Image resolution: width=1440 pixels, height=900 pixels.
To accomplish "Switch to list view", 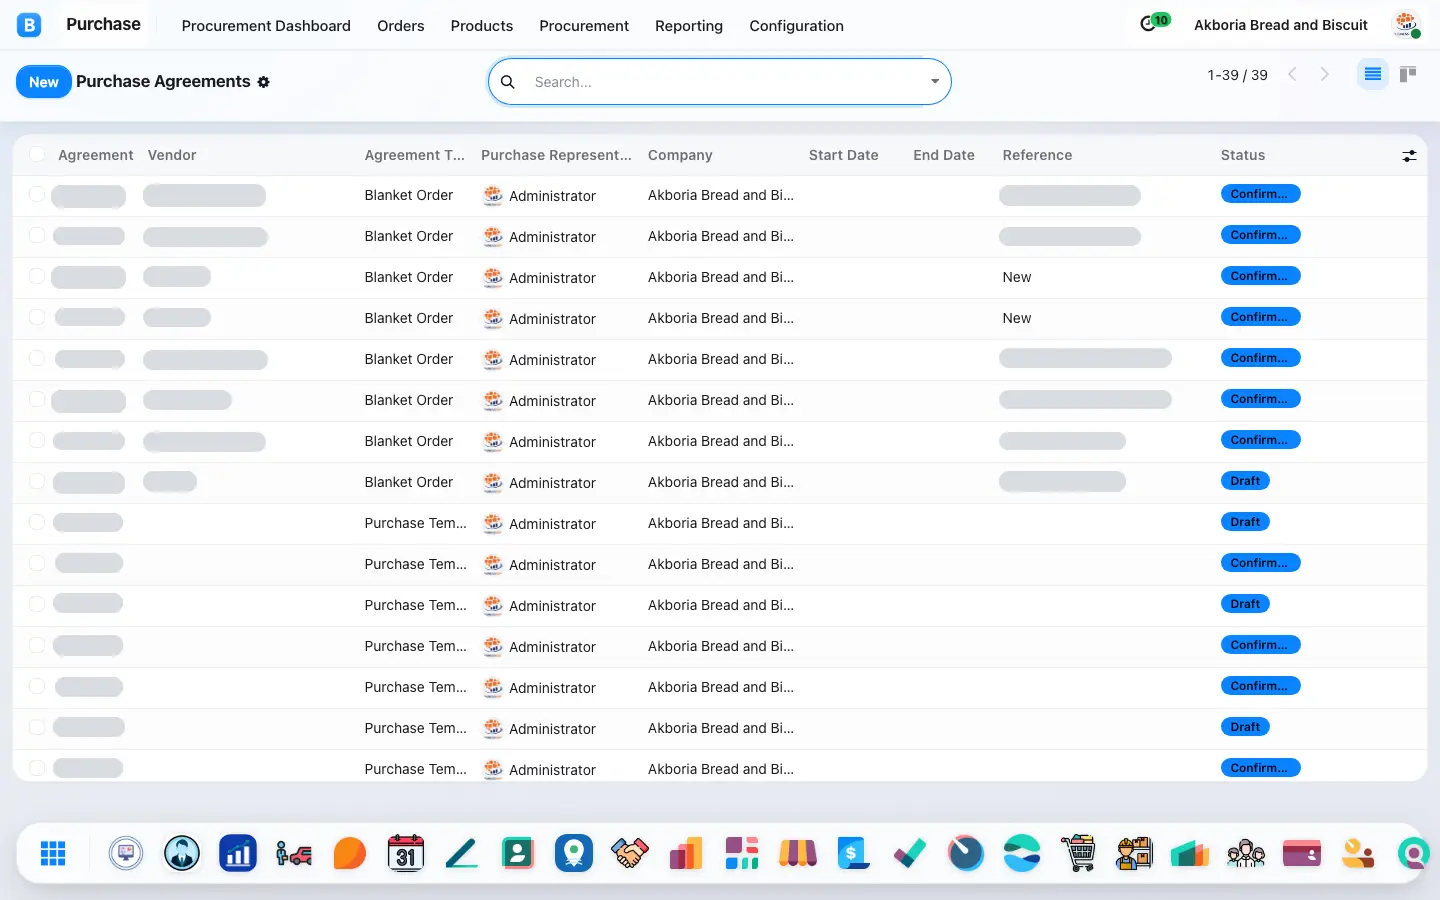I will [x=1372, y=74].
